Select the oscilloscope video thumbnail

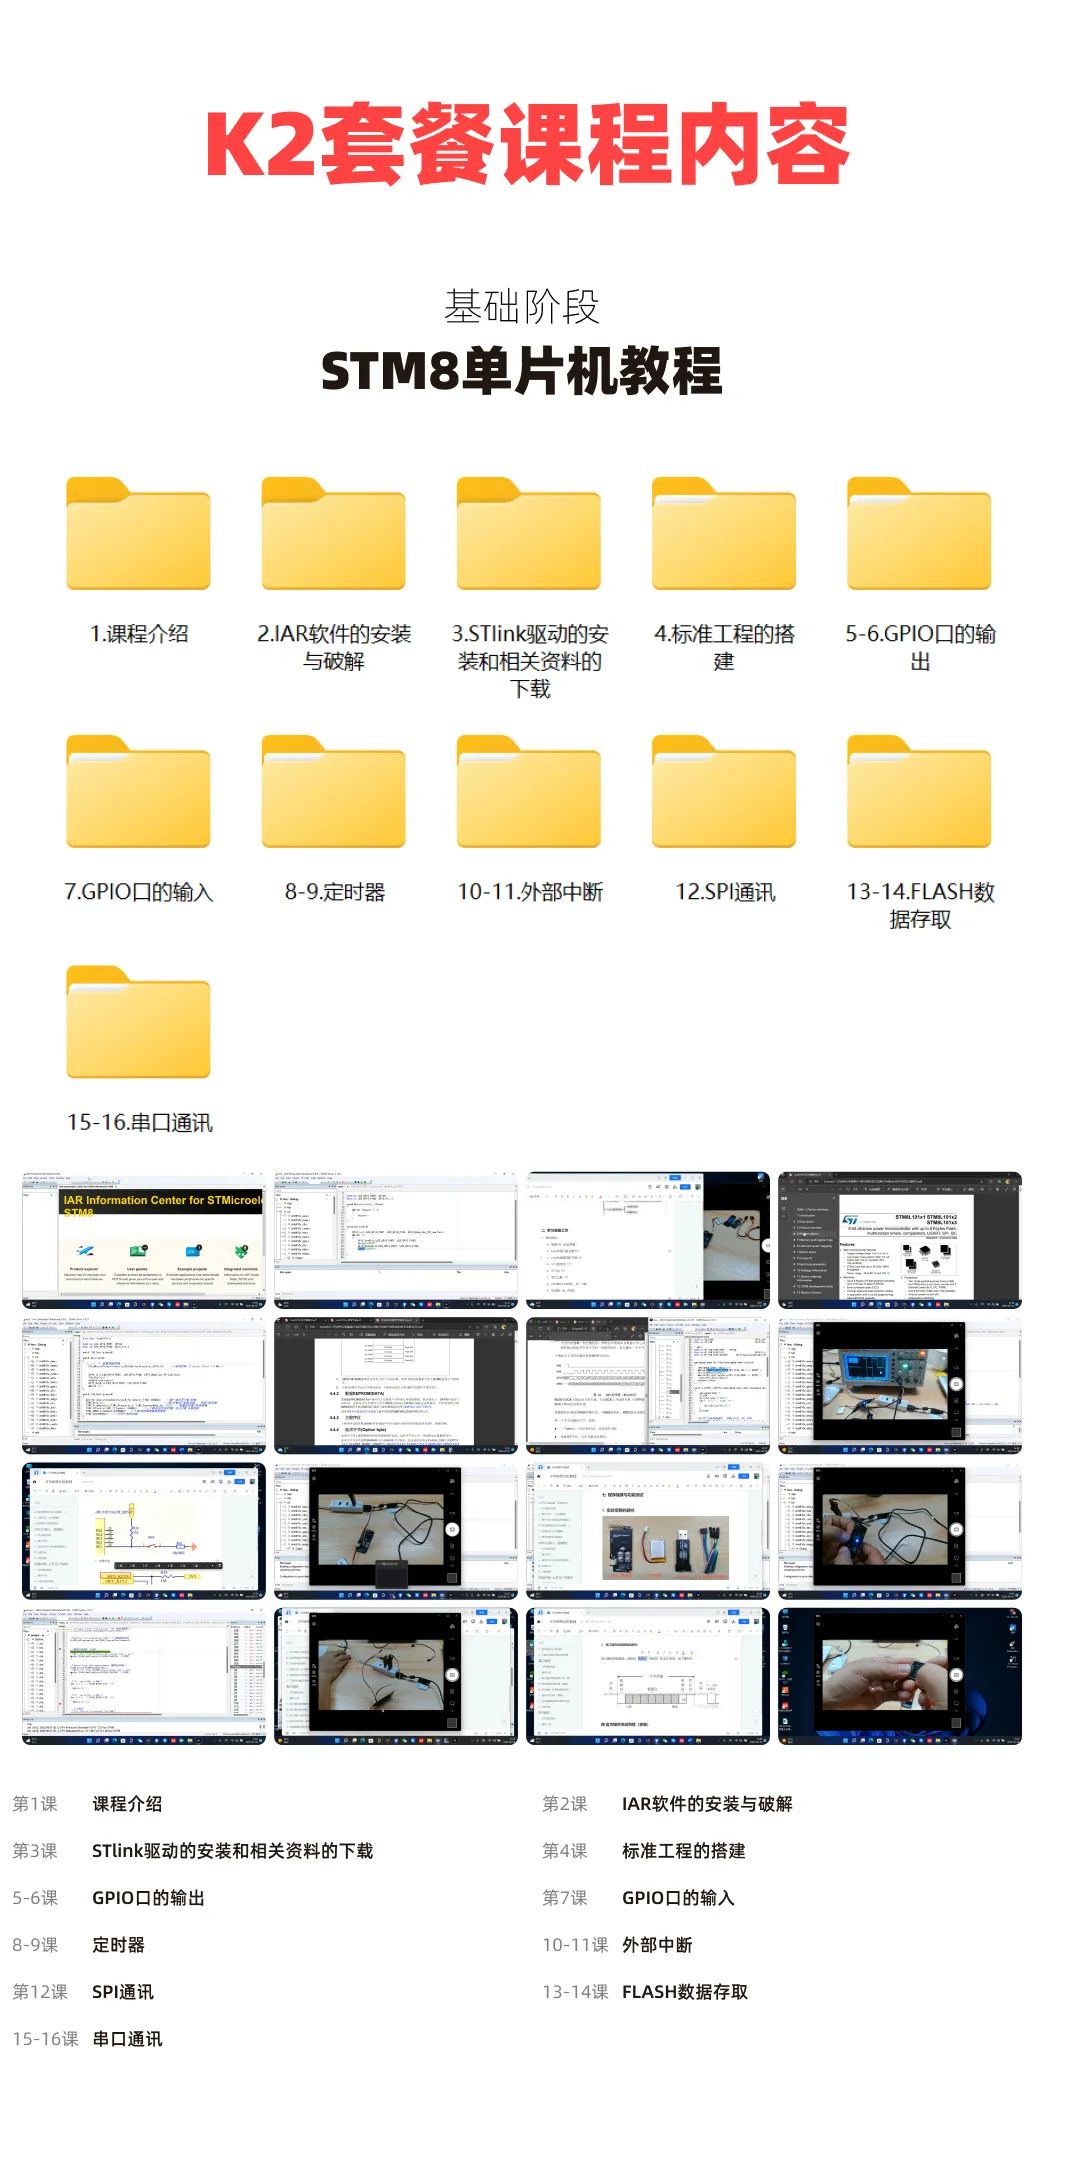pos(900,1385)
